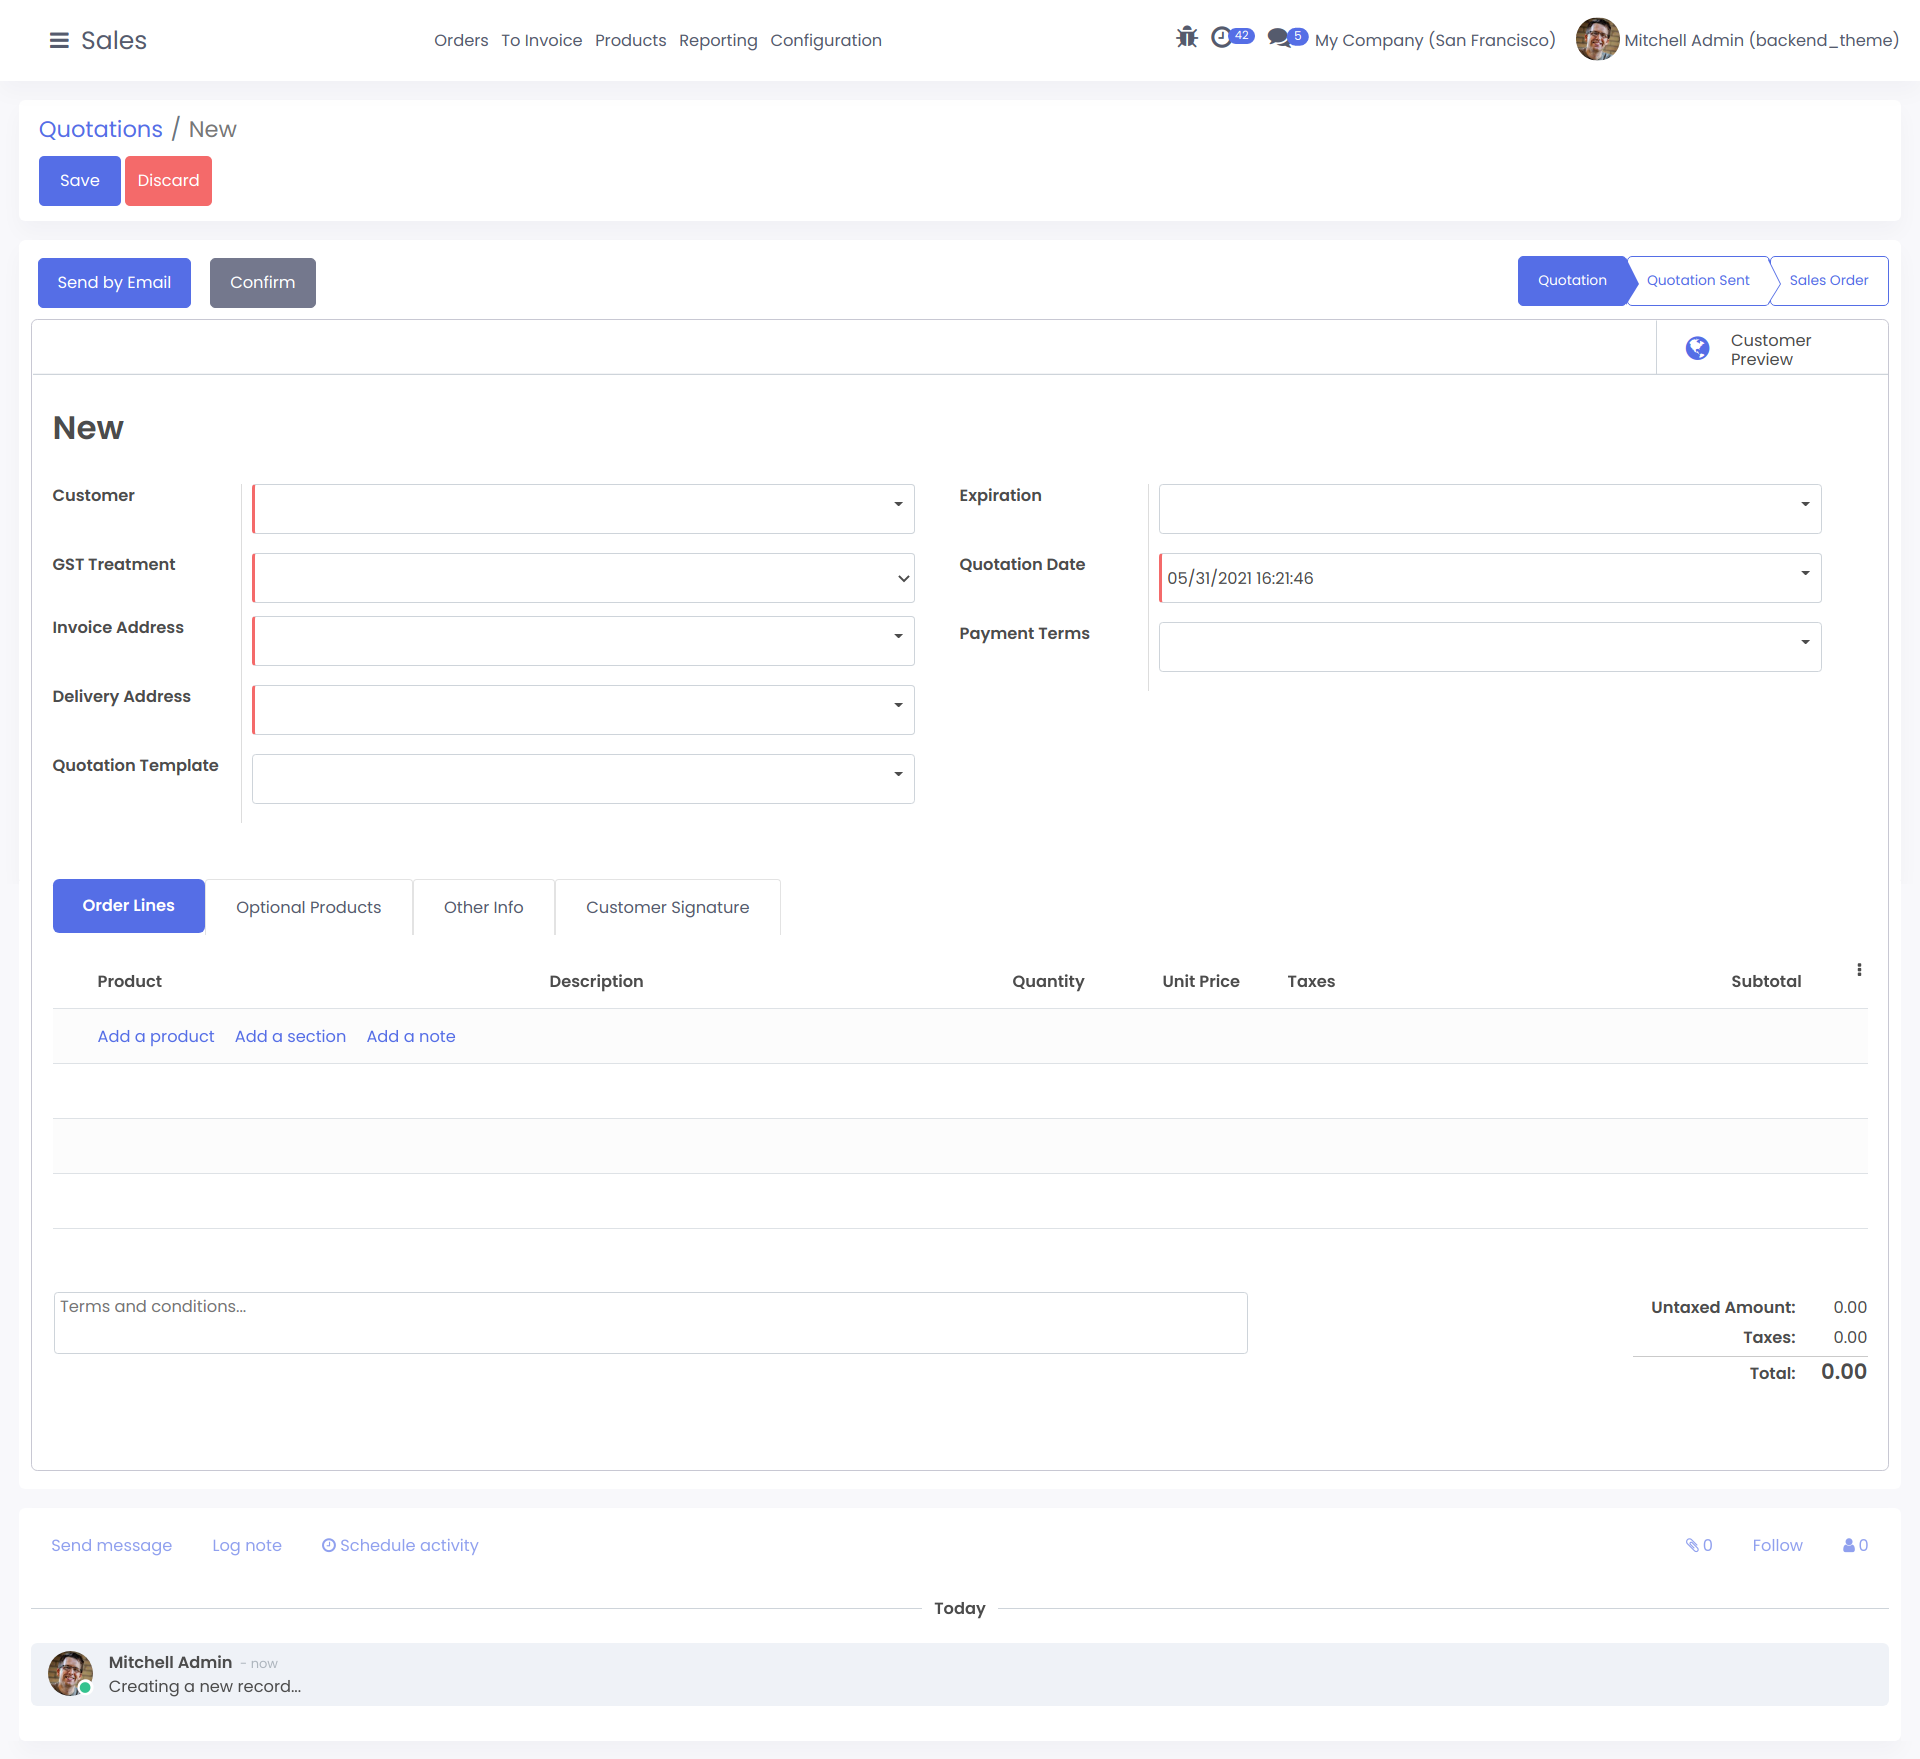Open the hamburger apps menu icon
This screenshot has height=1759, width=1920.
(59, 40)
